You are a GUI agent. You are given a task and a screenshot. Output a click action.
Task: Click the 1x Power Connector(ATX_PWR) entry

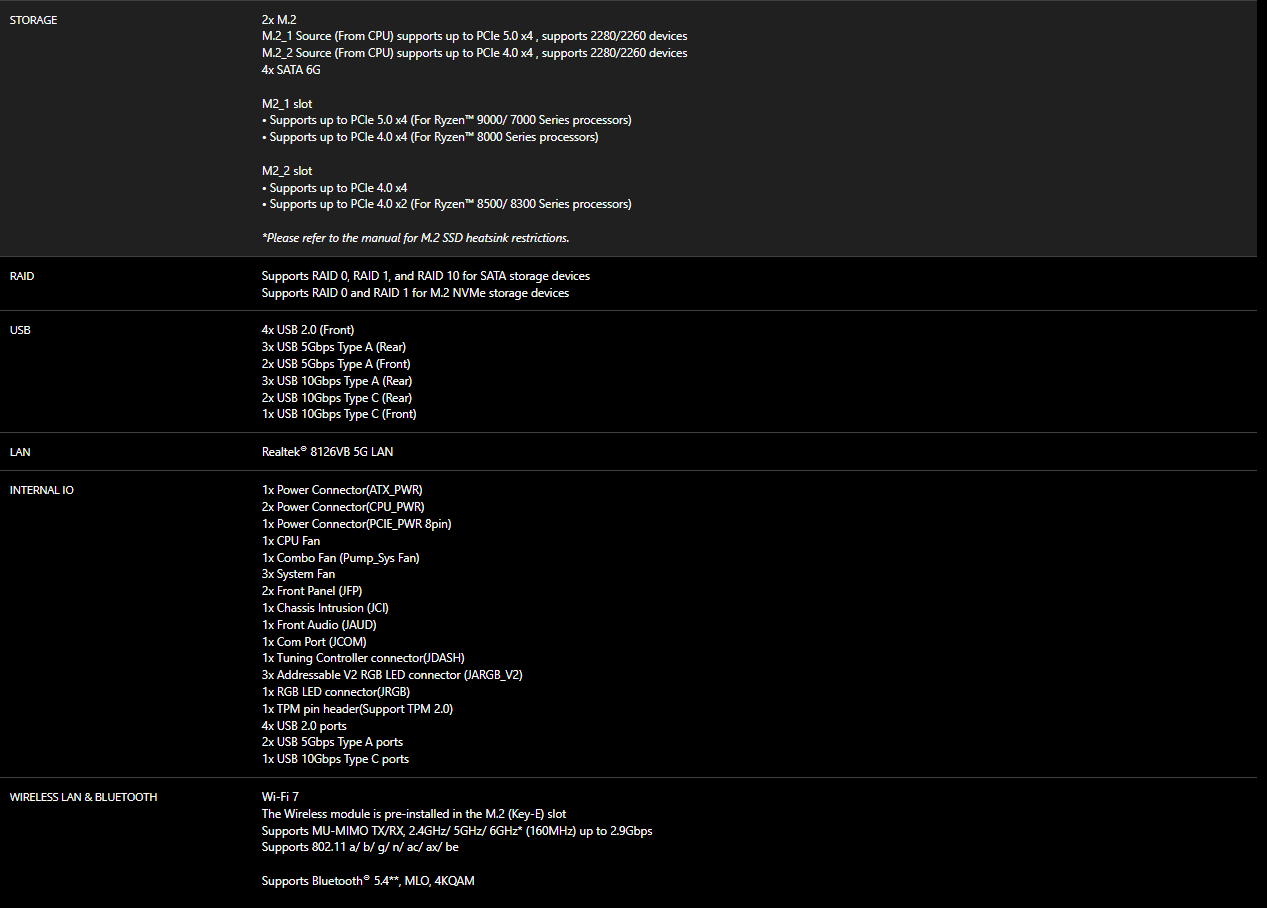pos(340,490)
